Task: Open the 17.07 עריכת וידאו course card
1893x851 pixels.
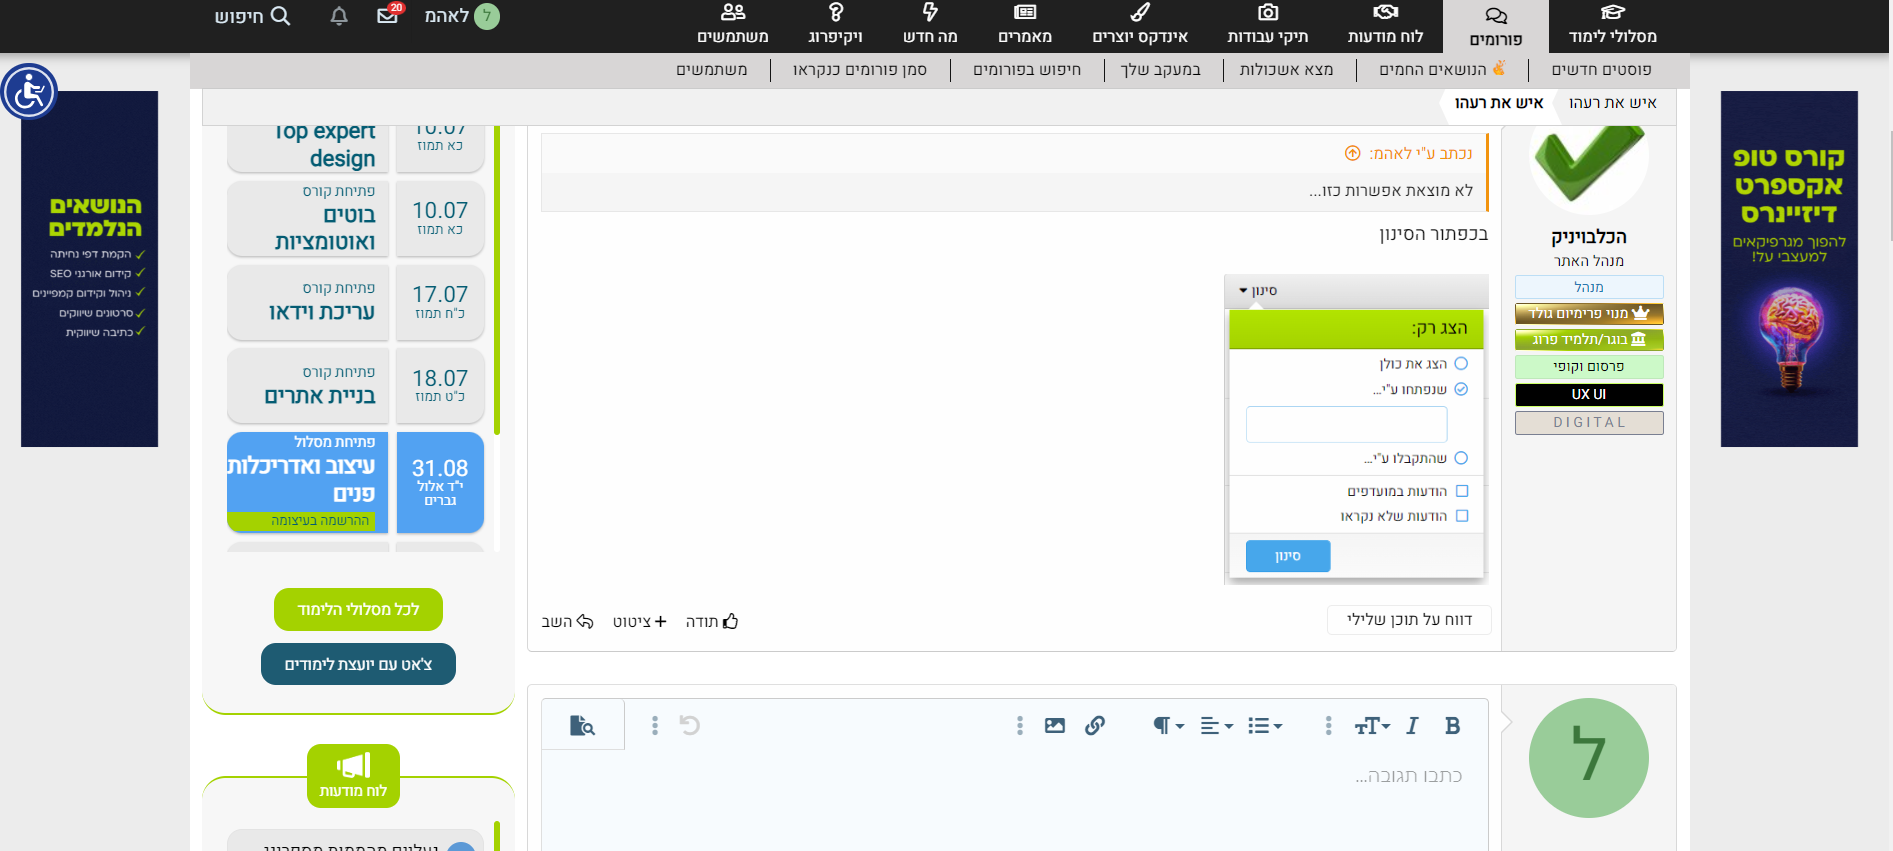Action: [355, 302]
